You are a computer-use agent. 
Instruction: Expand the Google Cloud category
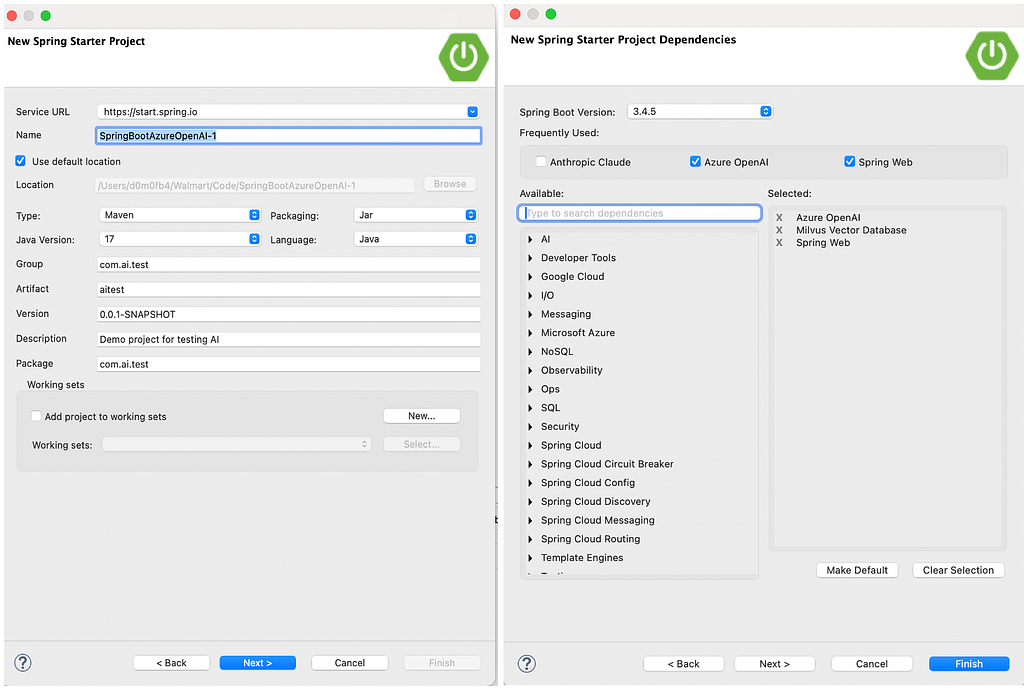point(530,277)
